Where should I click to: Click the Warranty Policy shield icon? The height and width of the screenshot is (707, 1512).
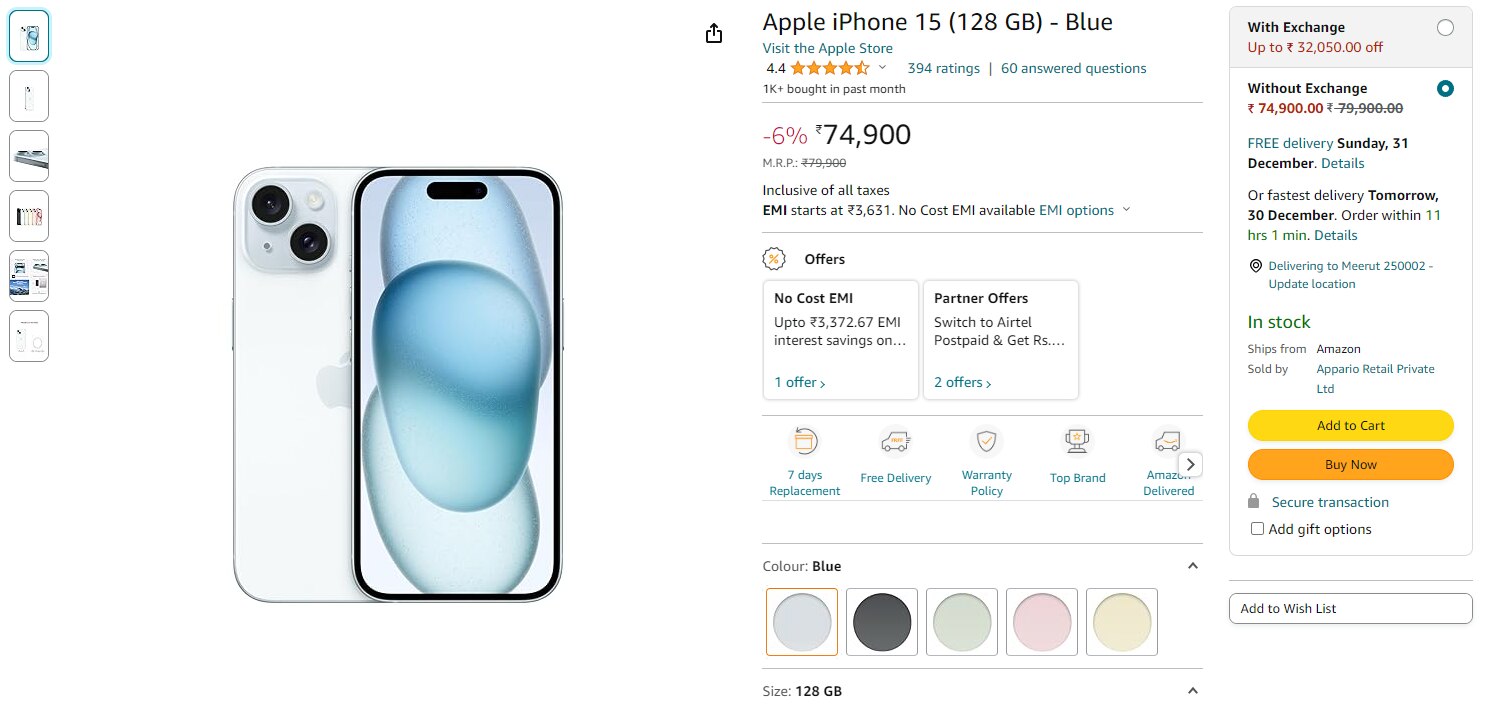coord(987,441)
